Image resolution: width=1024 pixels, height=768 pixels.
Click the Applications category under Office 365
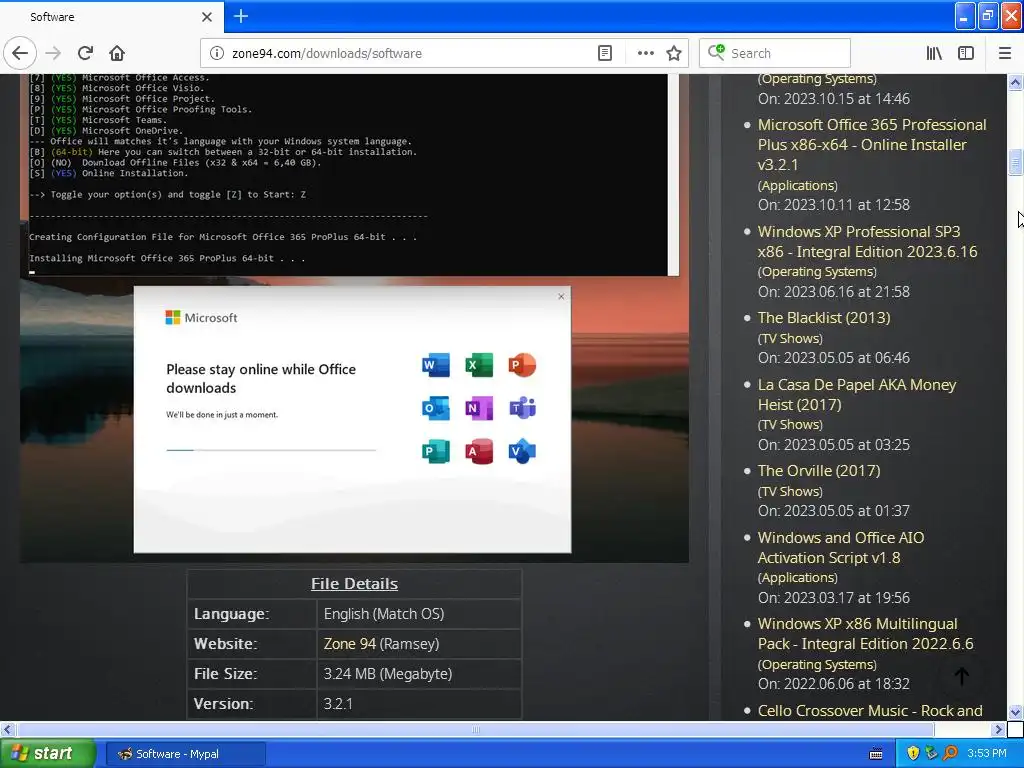pyautogui.click(x=797, y=185)
